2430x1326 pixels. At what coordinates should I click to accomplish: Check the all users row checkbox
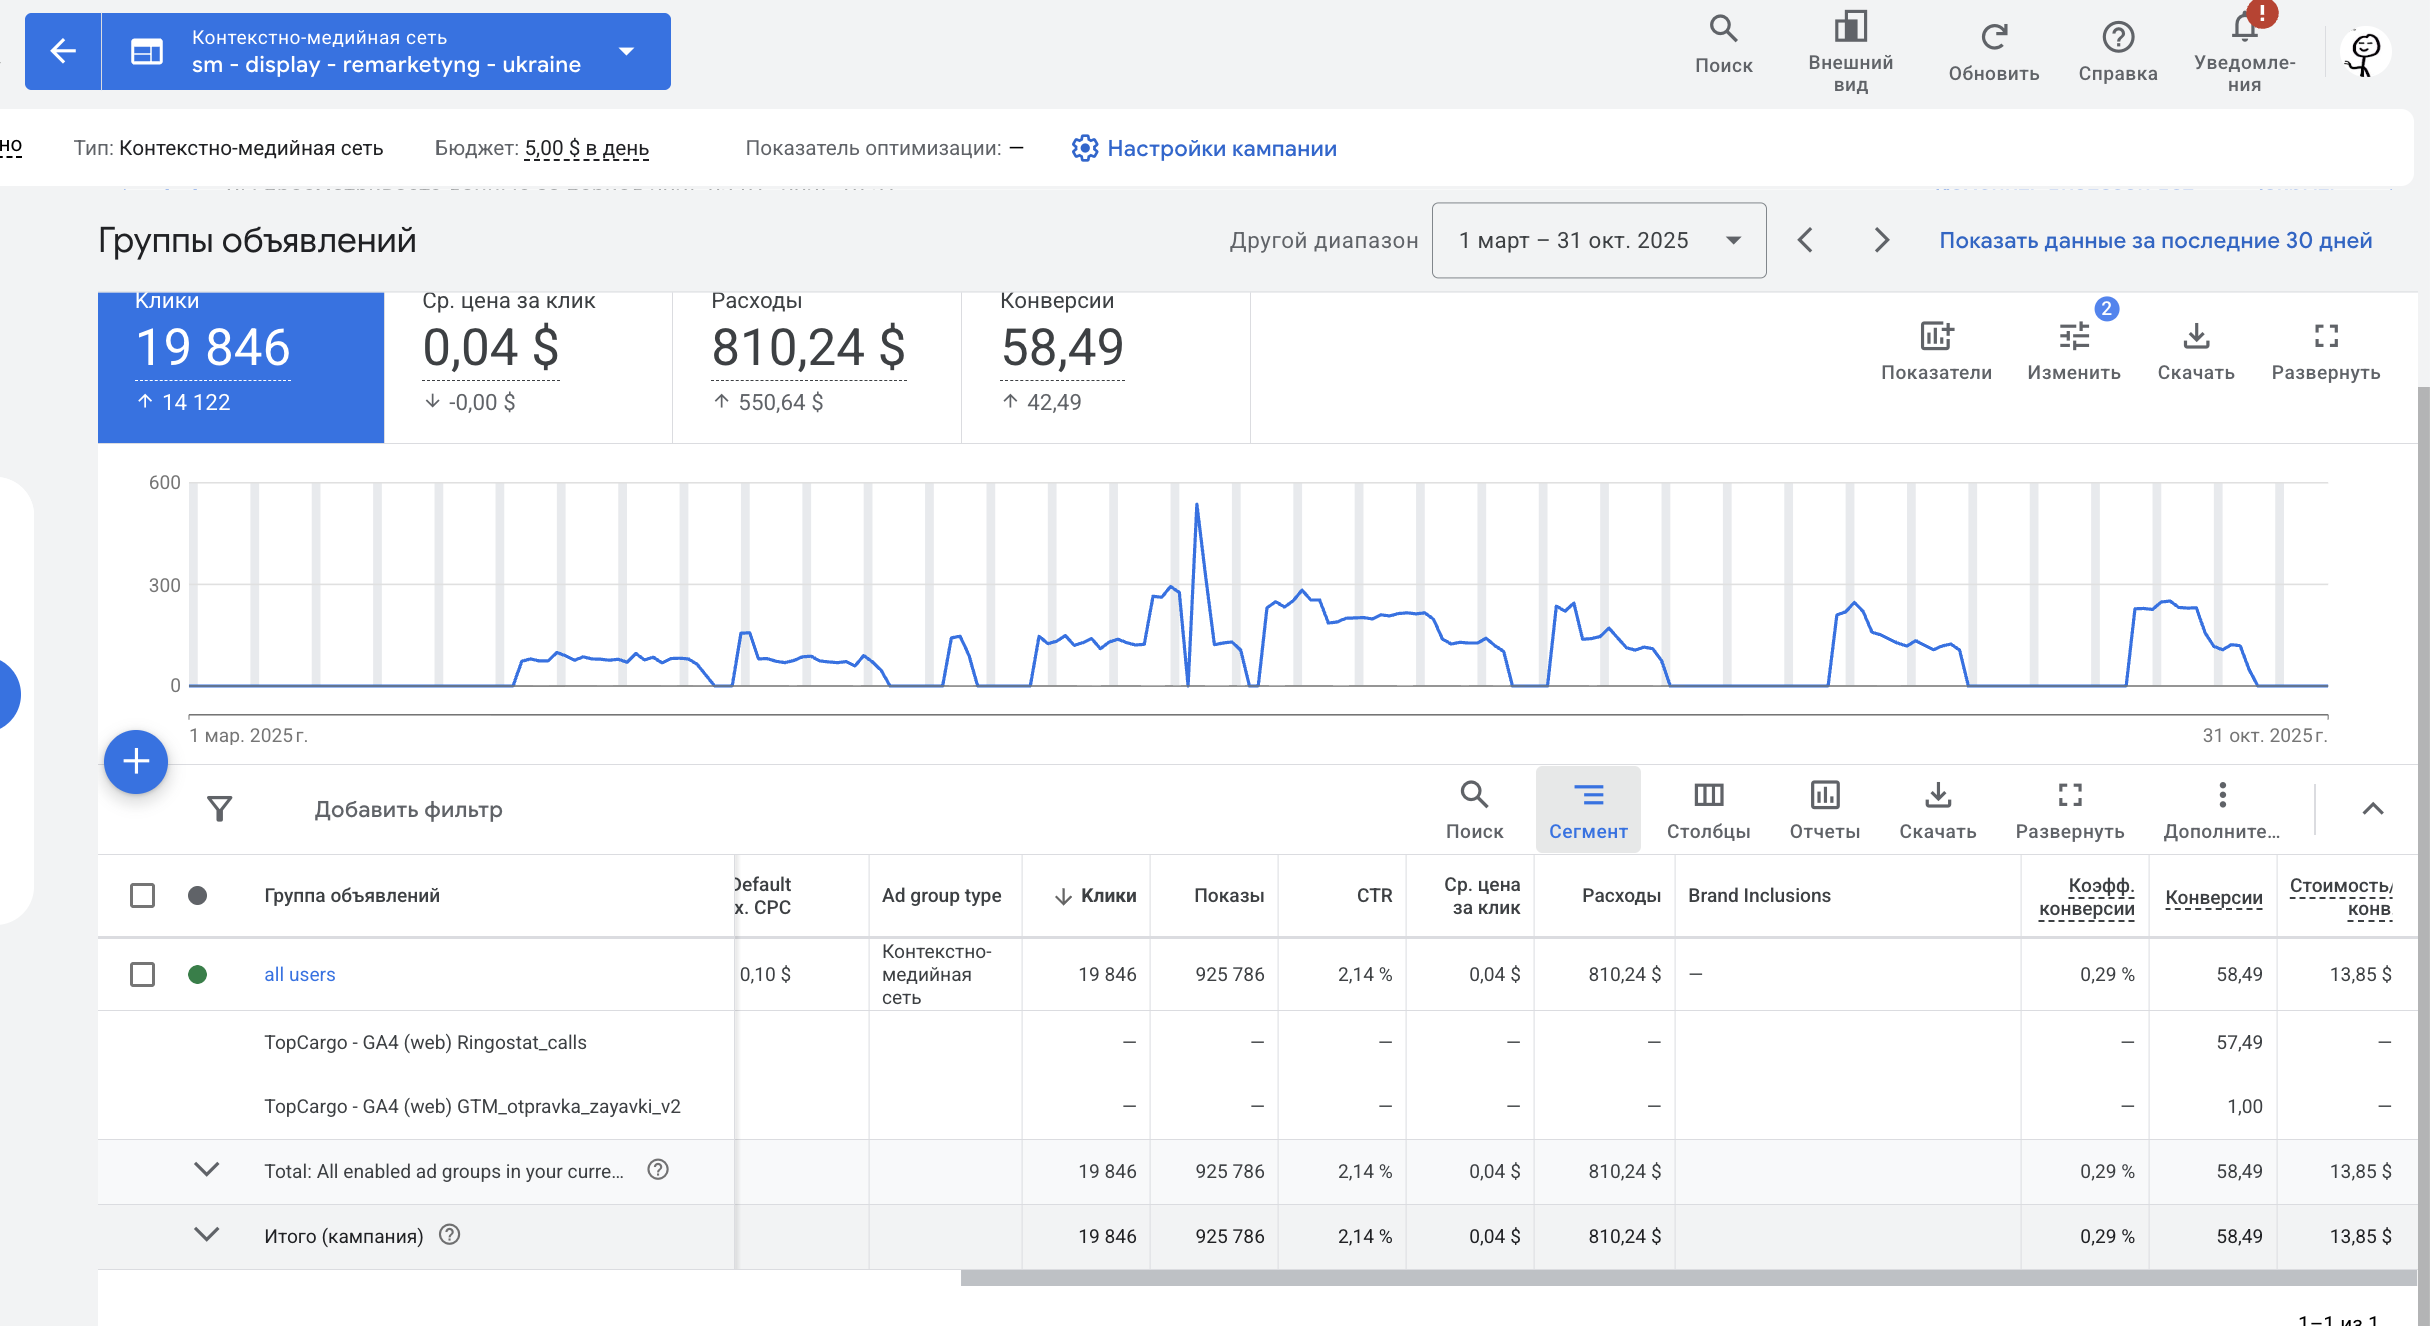(143, 974)
